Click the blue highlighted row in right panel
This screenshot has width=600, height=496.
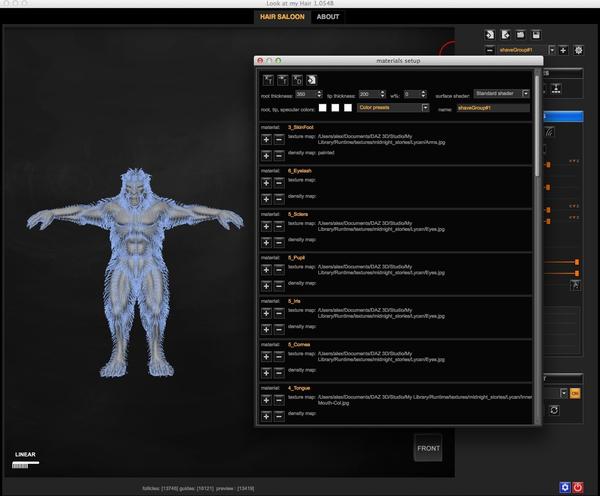coord(564,116)
